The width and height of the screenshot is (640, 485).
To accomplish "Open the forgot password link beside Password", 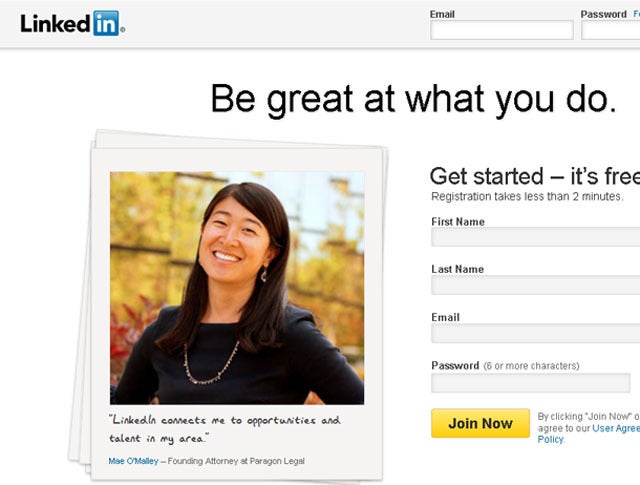I will tap(637, 14).
